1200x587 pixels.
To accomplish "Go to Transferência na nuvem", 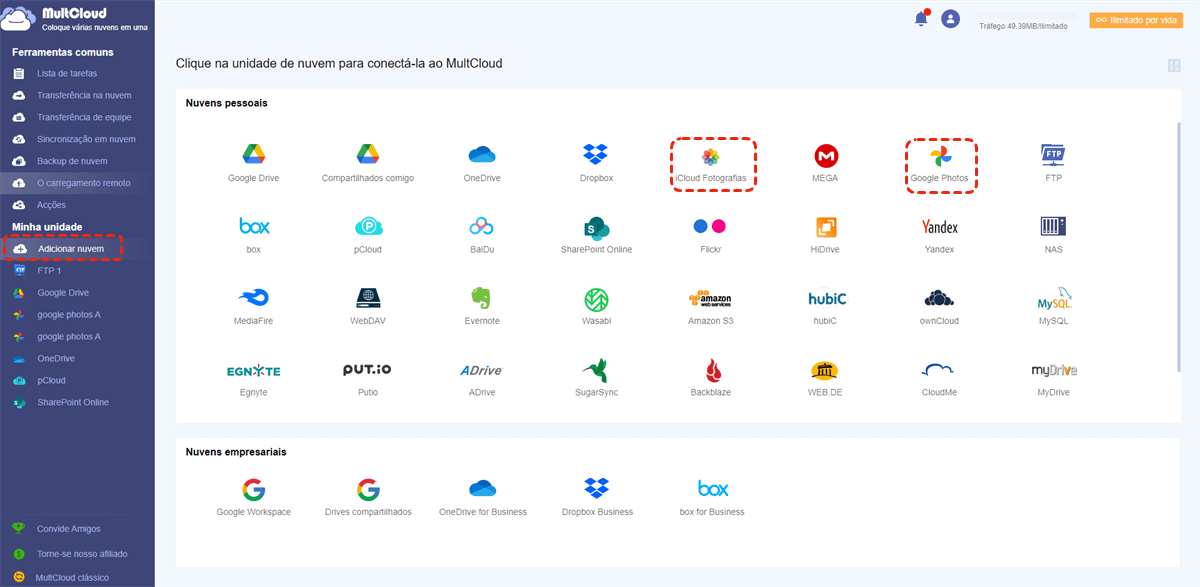I will click(x=84, y=96).
